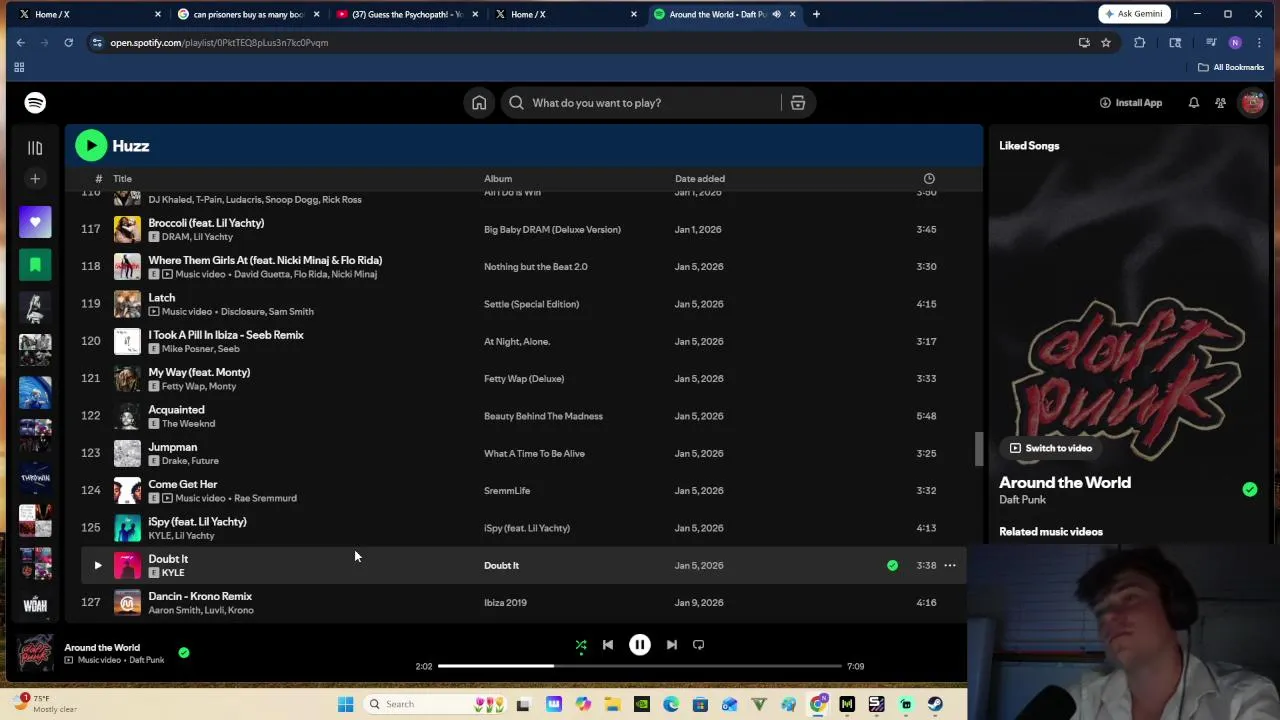Expand Your Library in the sidebar

[35, 148]
